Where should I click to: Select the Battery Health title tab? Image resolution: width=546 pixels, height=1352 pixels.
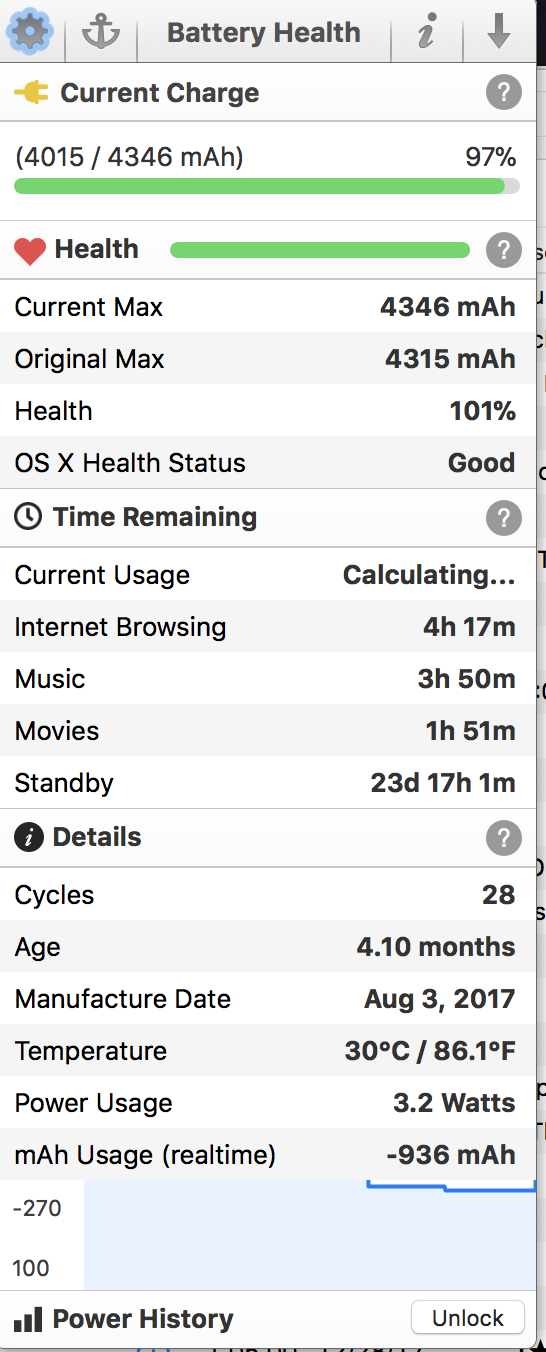pos(264,32)
